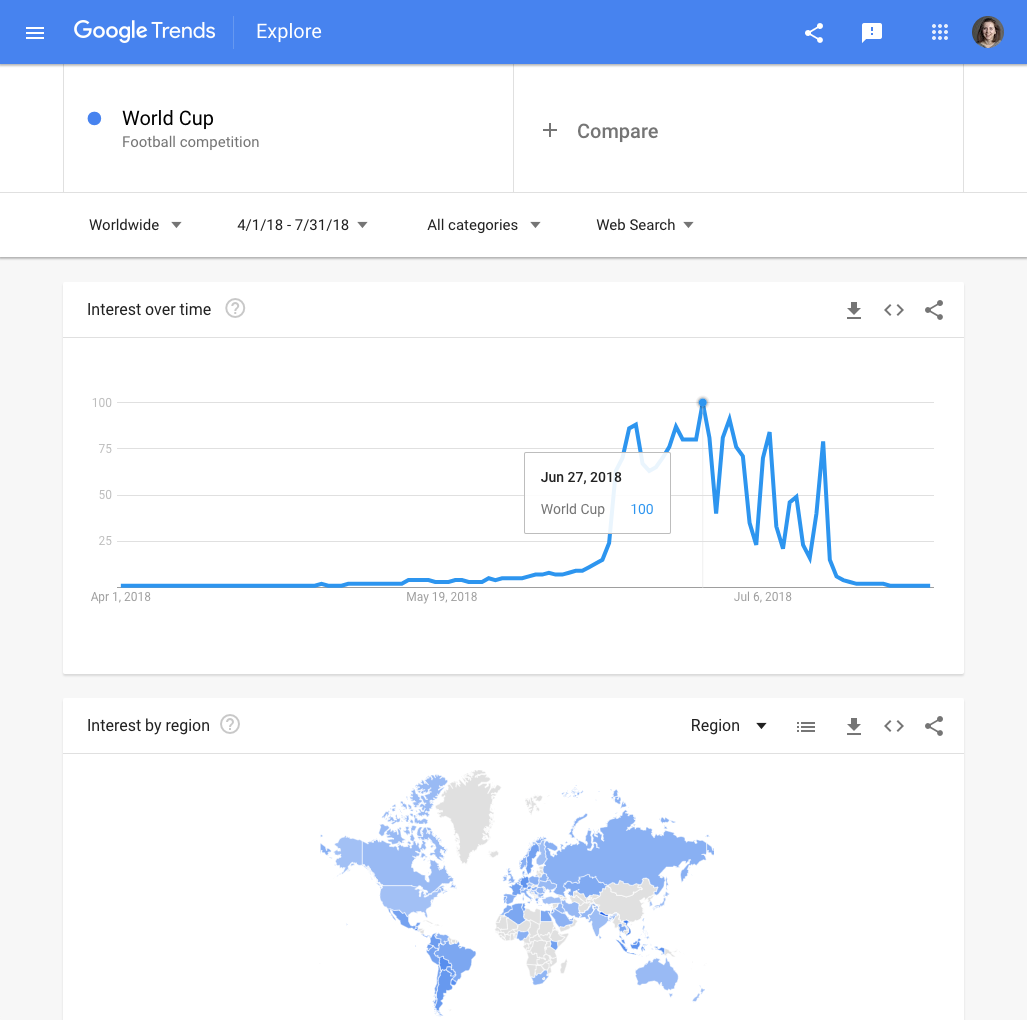This screenshot has width=1027, height=1020.
Task: Click the 100 value in tooltip
Action: coord(642,509)
